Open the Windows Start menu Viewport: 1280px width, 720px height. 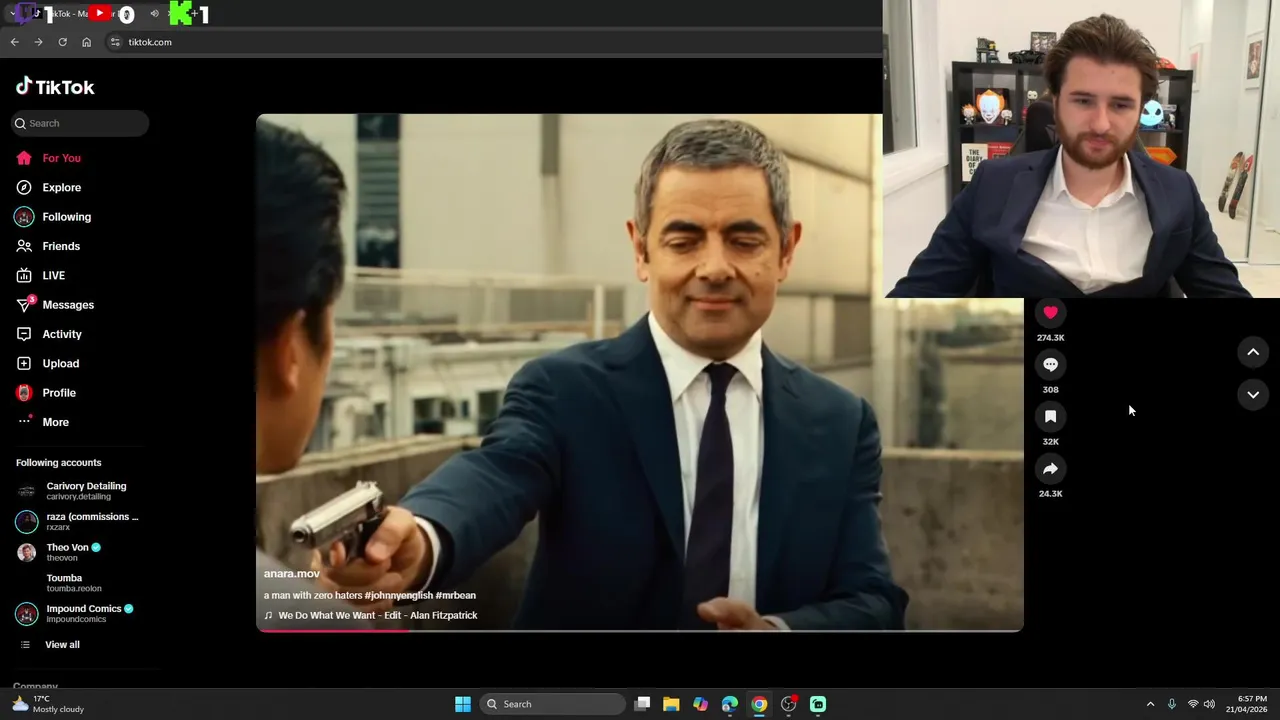(463, 704)
